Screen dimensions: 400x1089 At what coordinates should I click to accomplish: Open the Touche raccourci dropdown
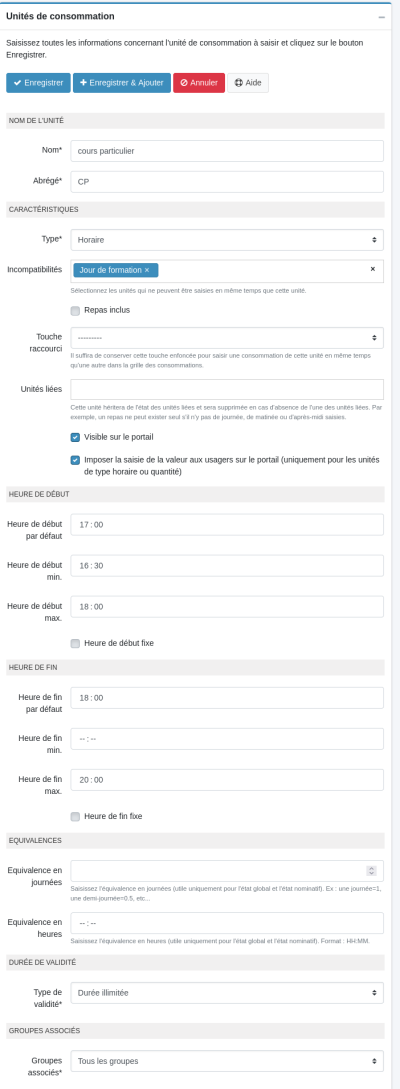227,338
